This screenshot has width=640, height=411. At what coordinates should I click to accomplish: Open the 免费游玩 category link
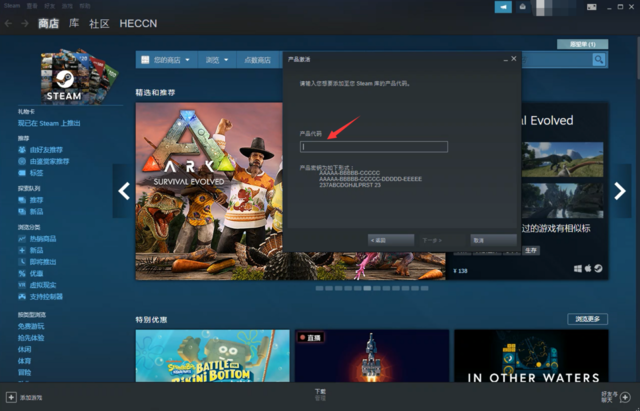tap(31, 326)
